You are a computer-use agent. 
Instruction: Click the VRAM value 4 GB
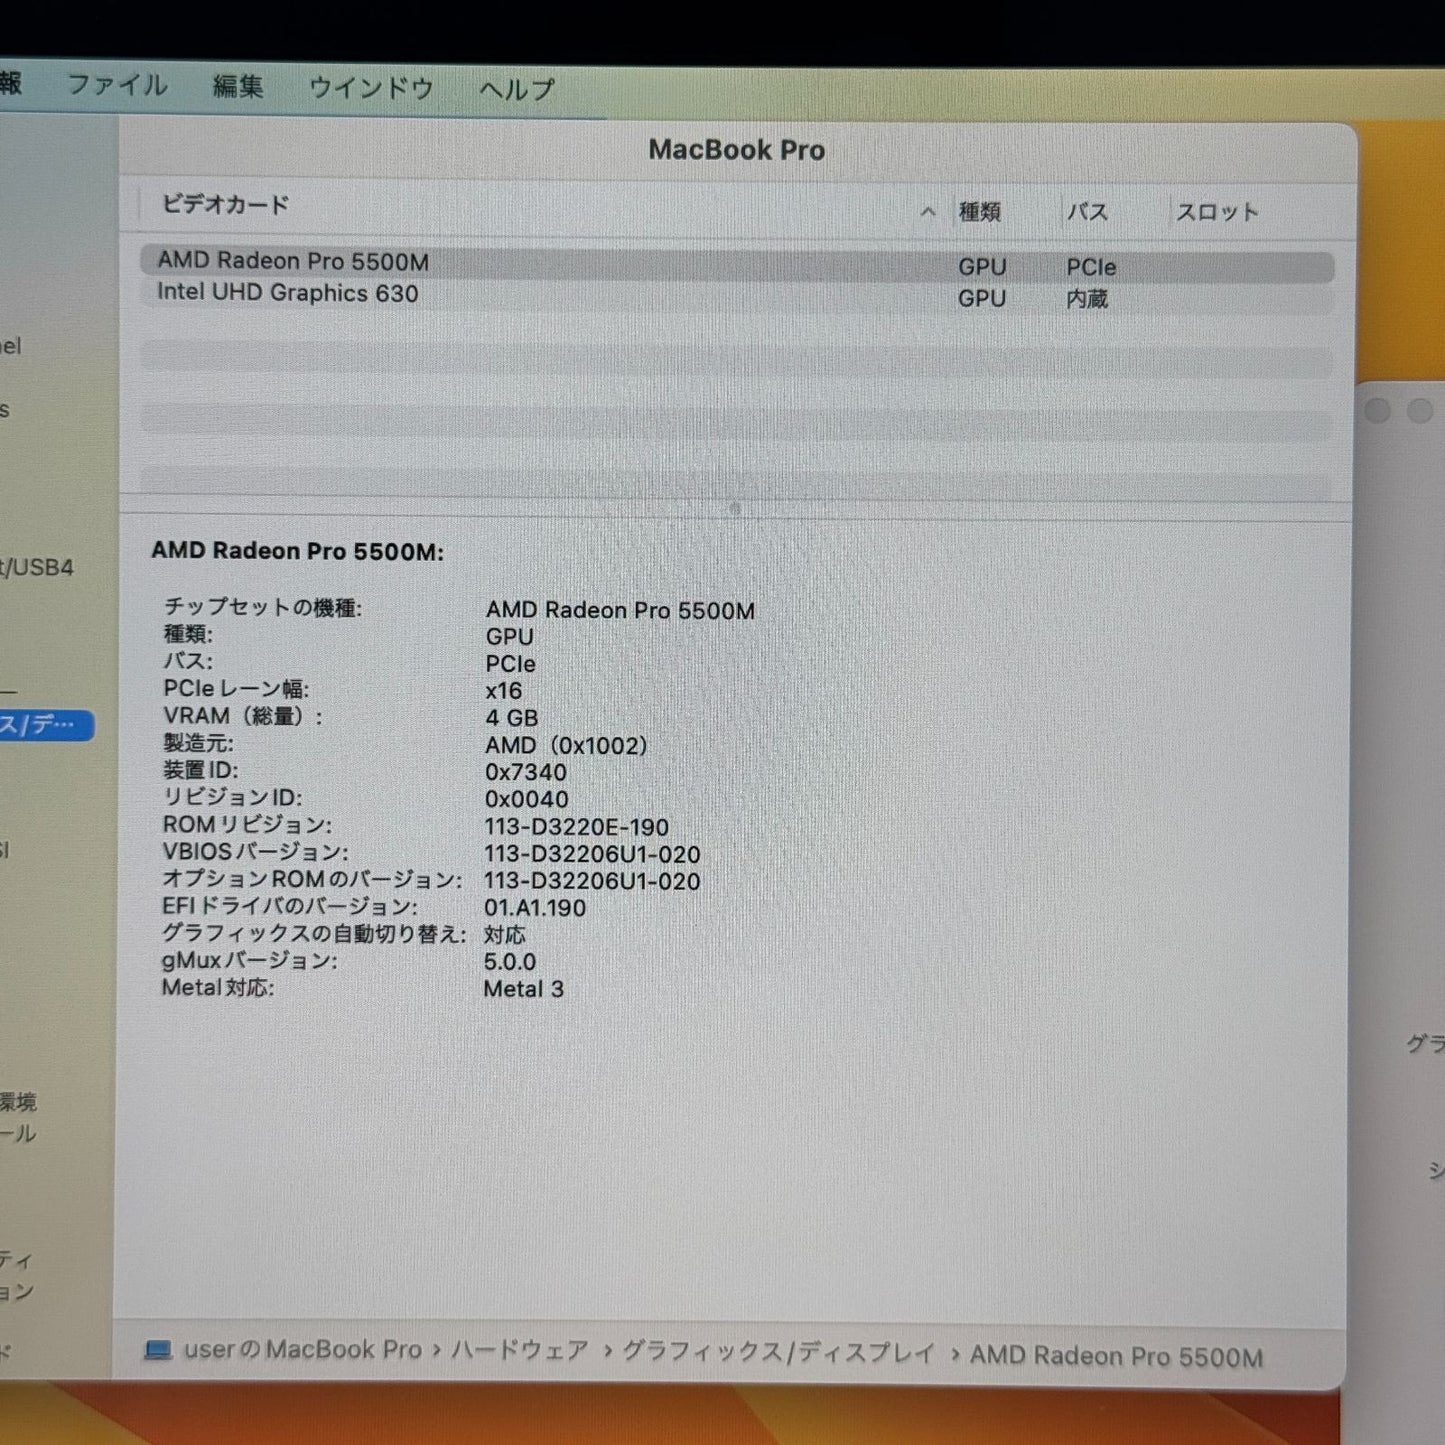pyautogui.click(x=512, y=718)
